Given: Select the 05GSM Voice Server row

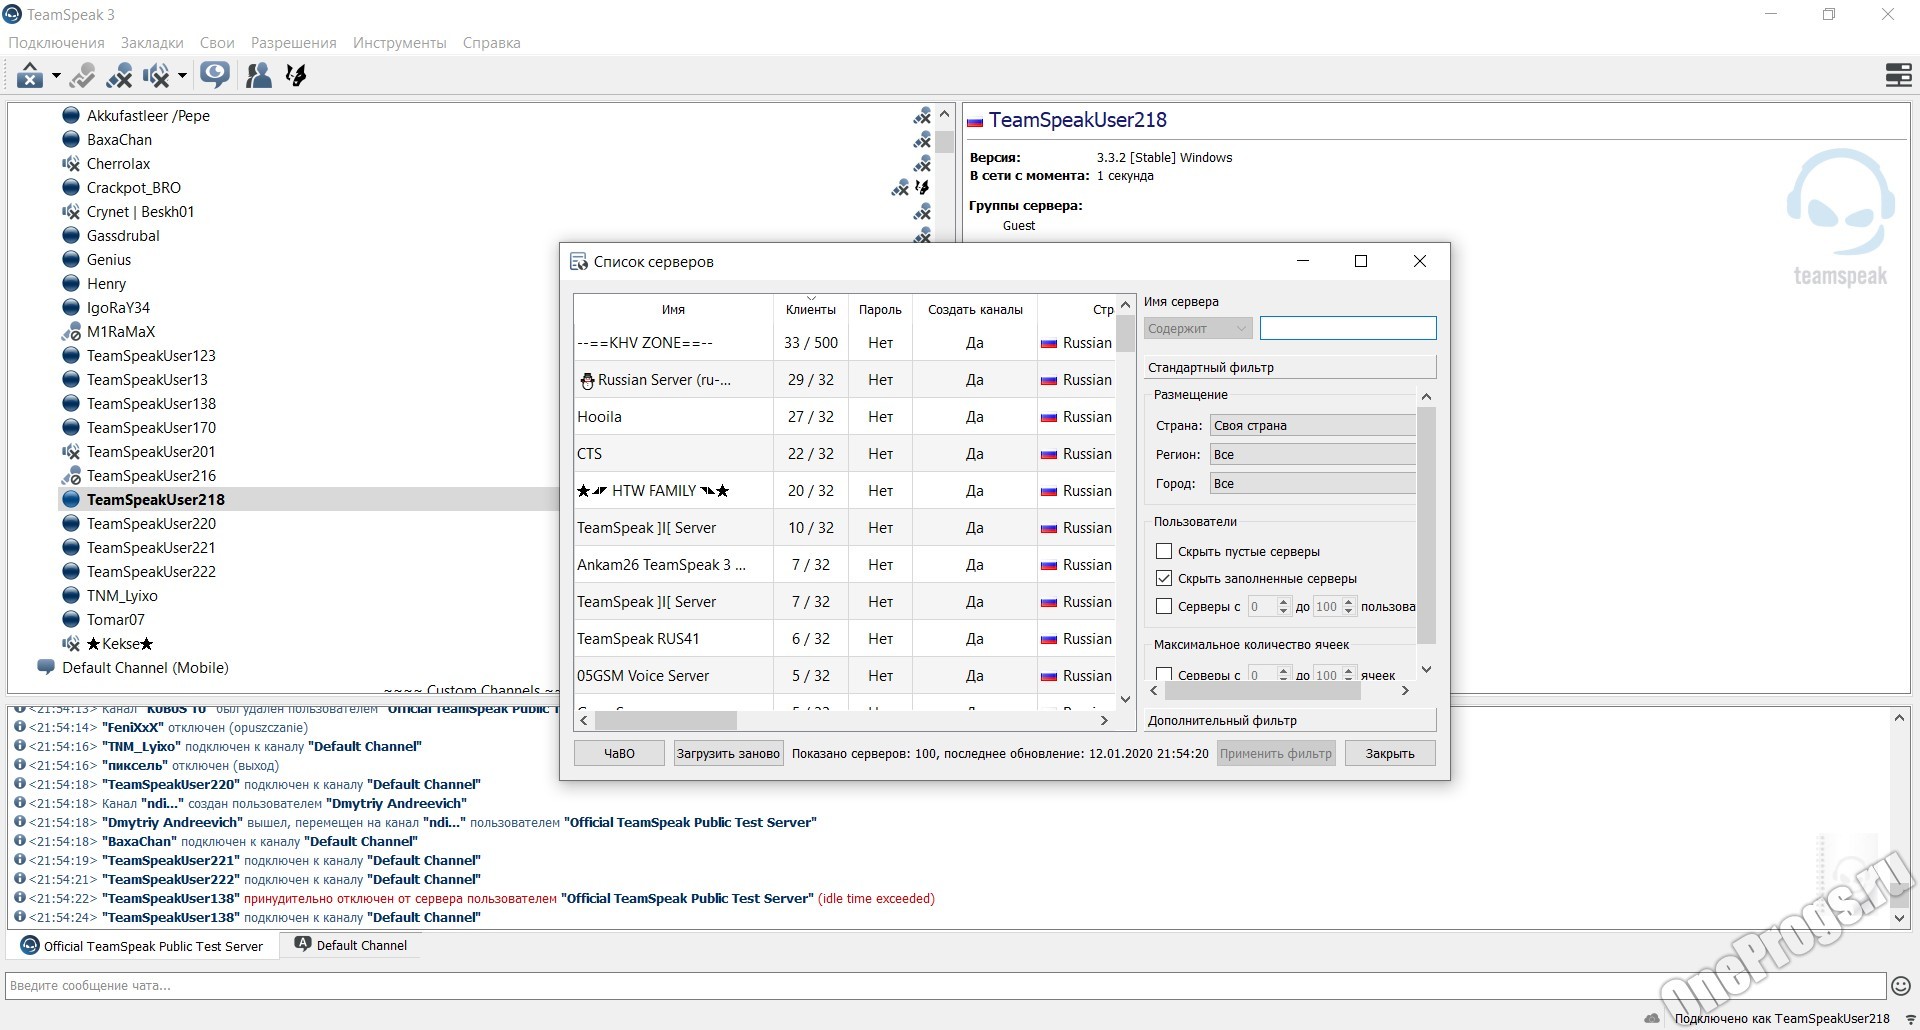Looking at the screenshot, I should point(844,676).
